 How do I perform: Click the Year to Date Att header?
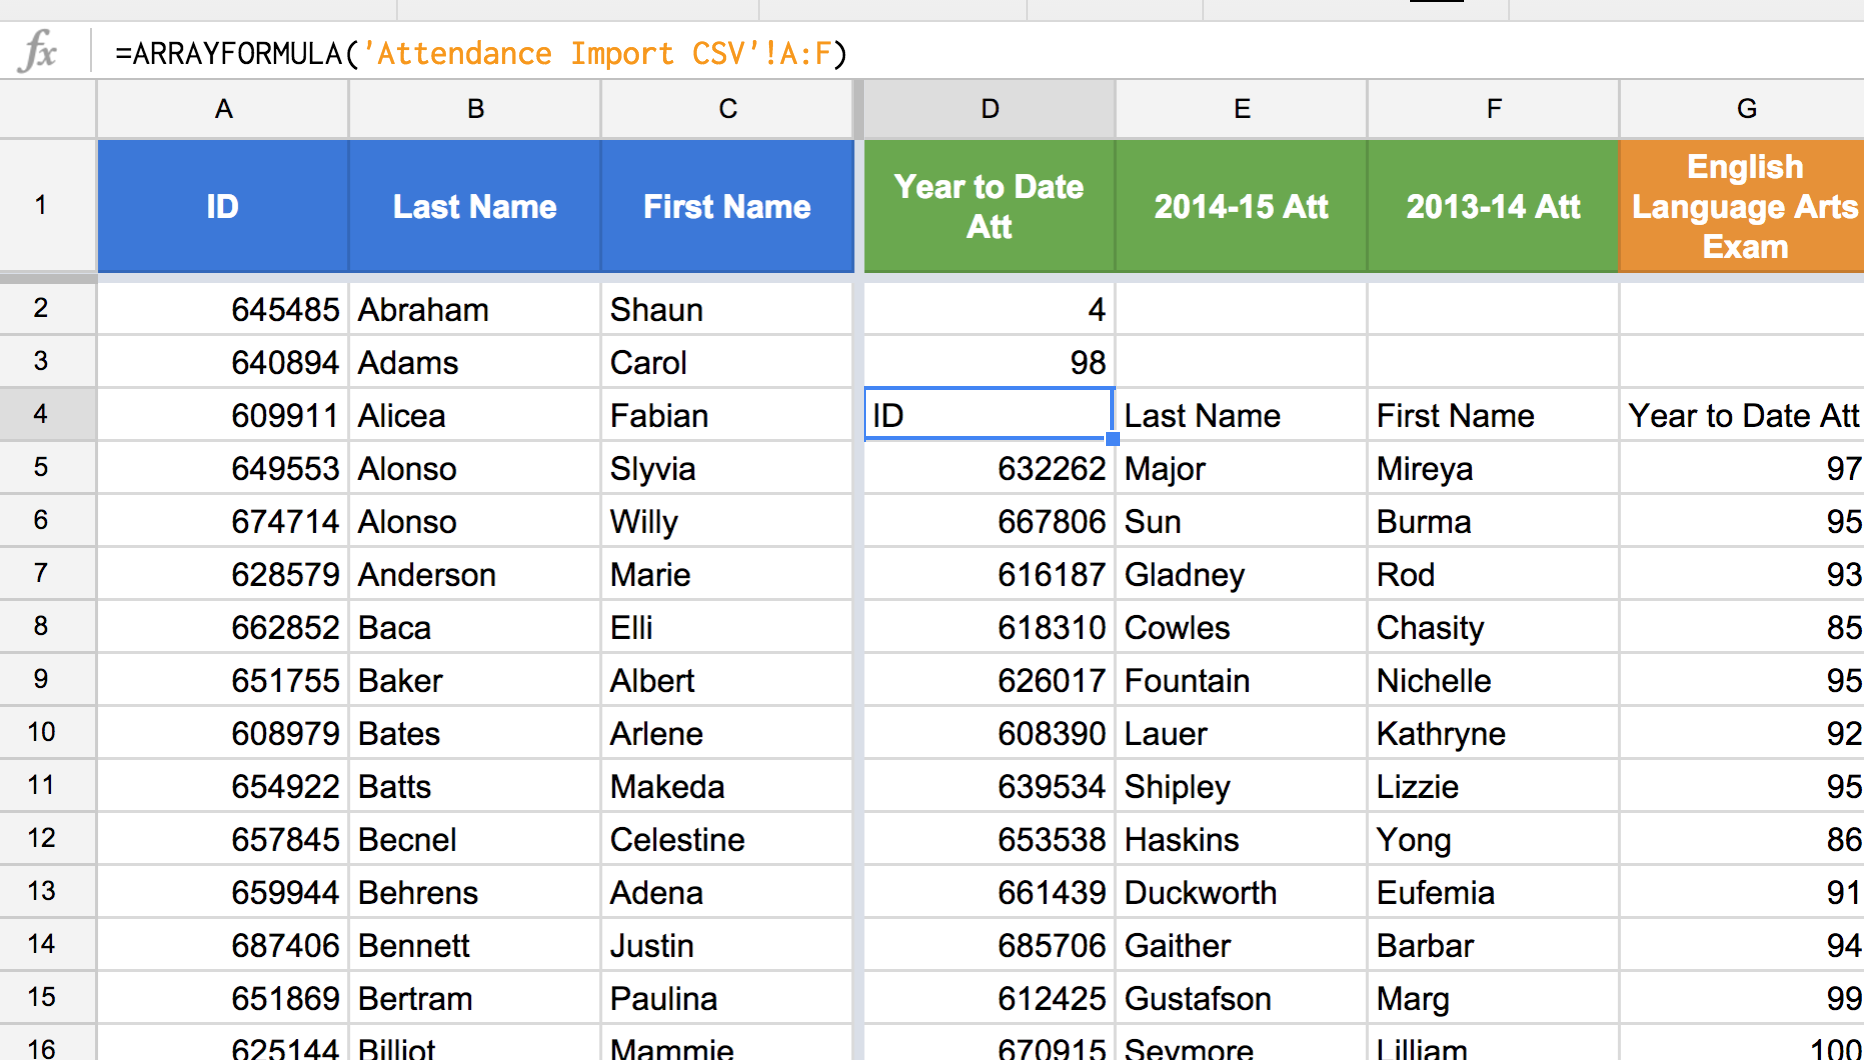click(989, 206)
